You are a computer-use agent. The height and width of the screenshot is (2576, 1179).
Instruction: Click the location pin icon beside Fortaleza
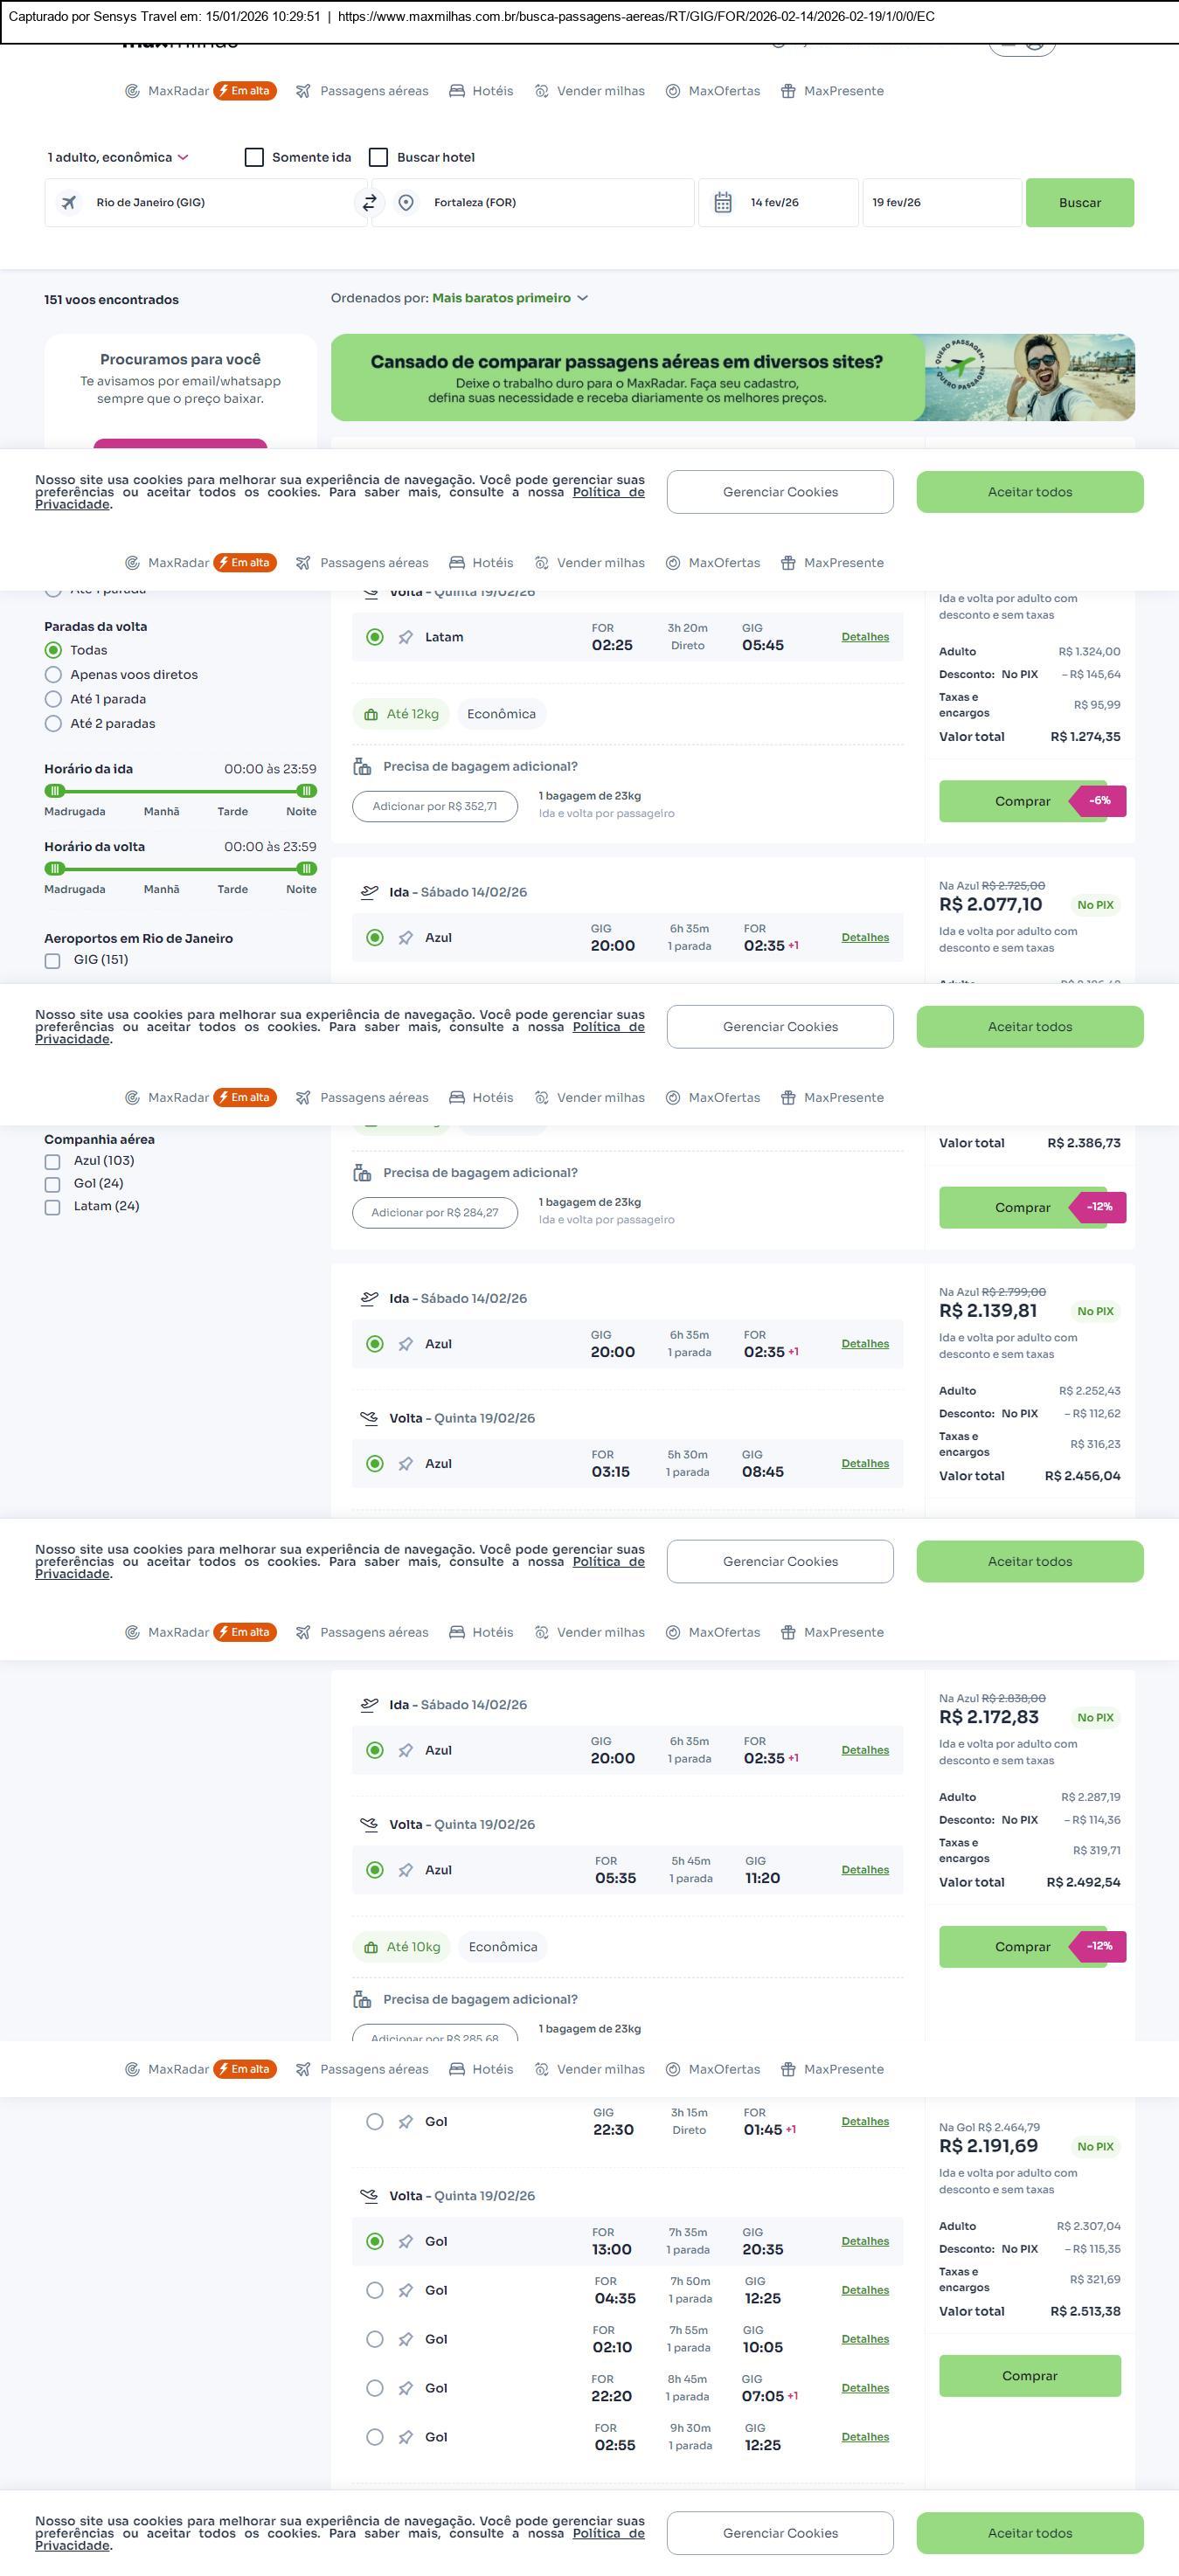[x=406, y=203]
